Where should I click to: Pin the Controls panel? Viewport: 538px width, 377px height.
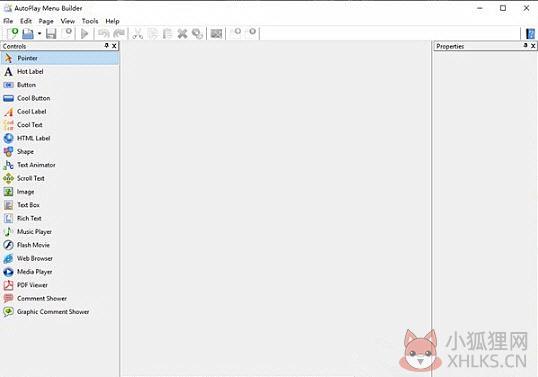point(106,46)
